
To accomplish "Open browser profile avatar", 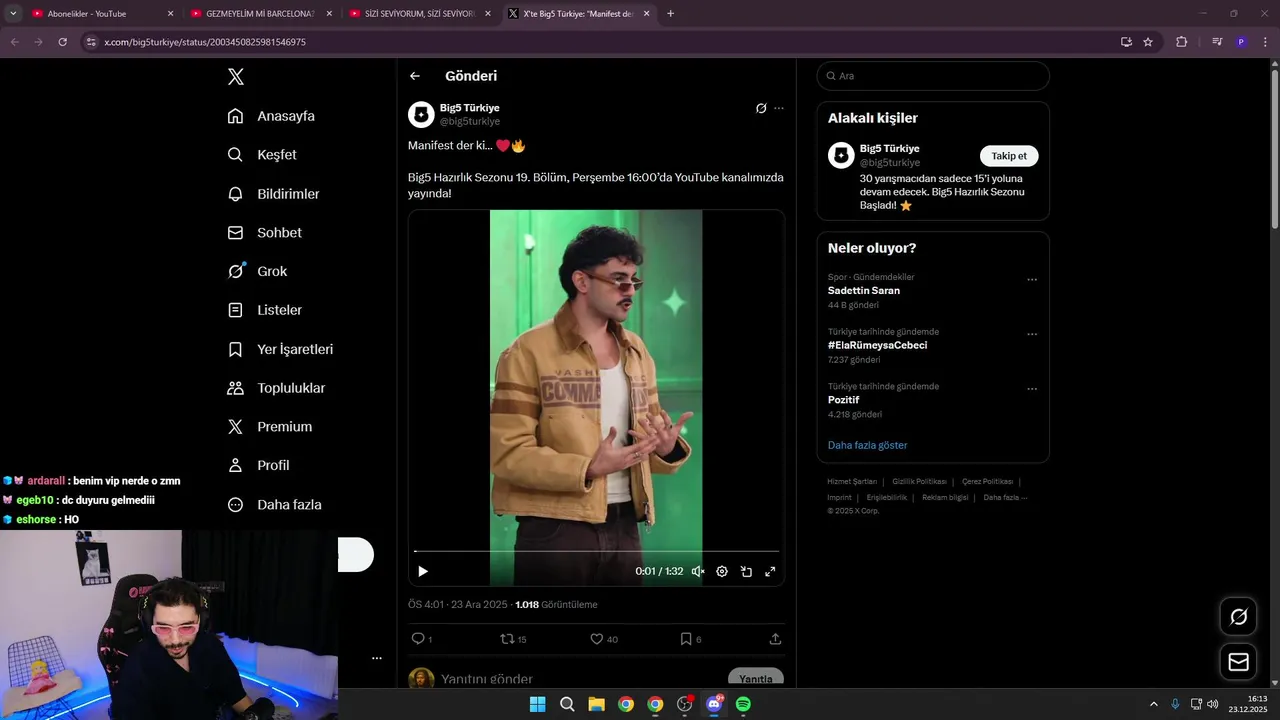I will tap(1241, 42).
